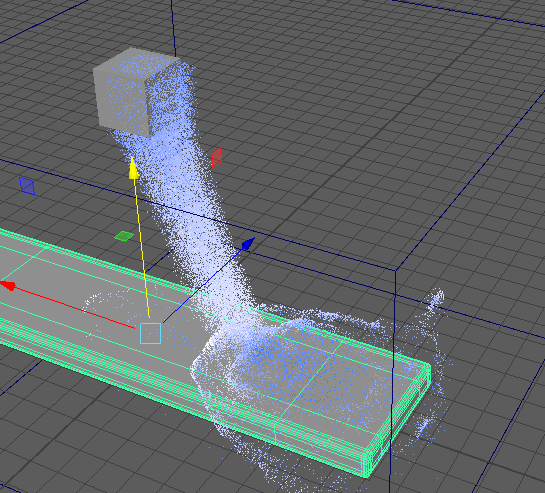Click the blue plane handle of manipulator
The image size is (545, 493).
[x=27, y=186]
